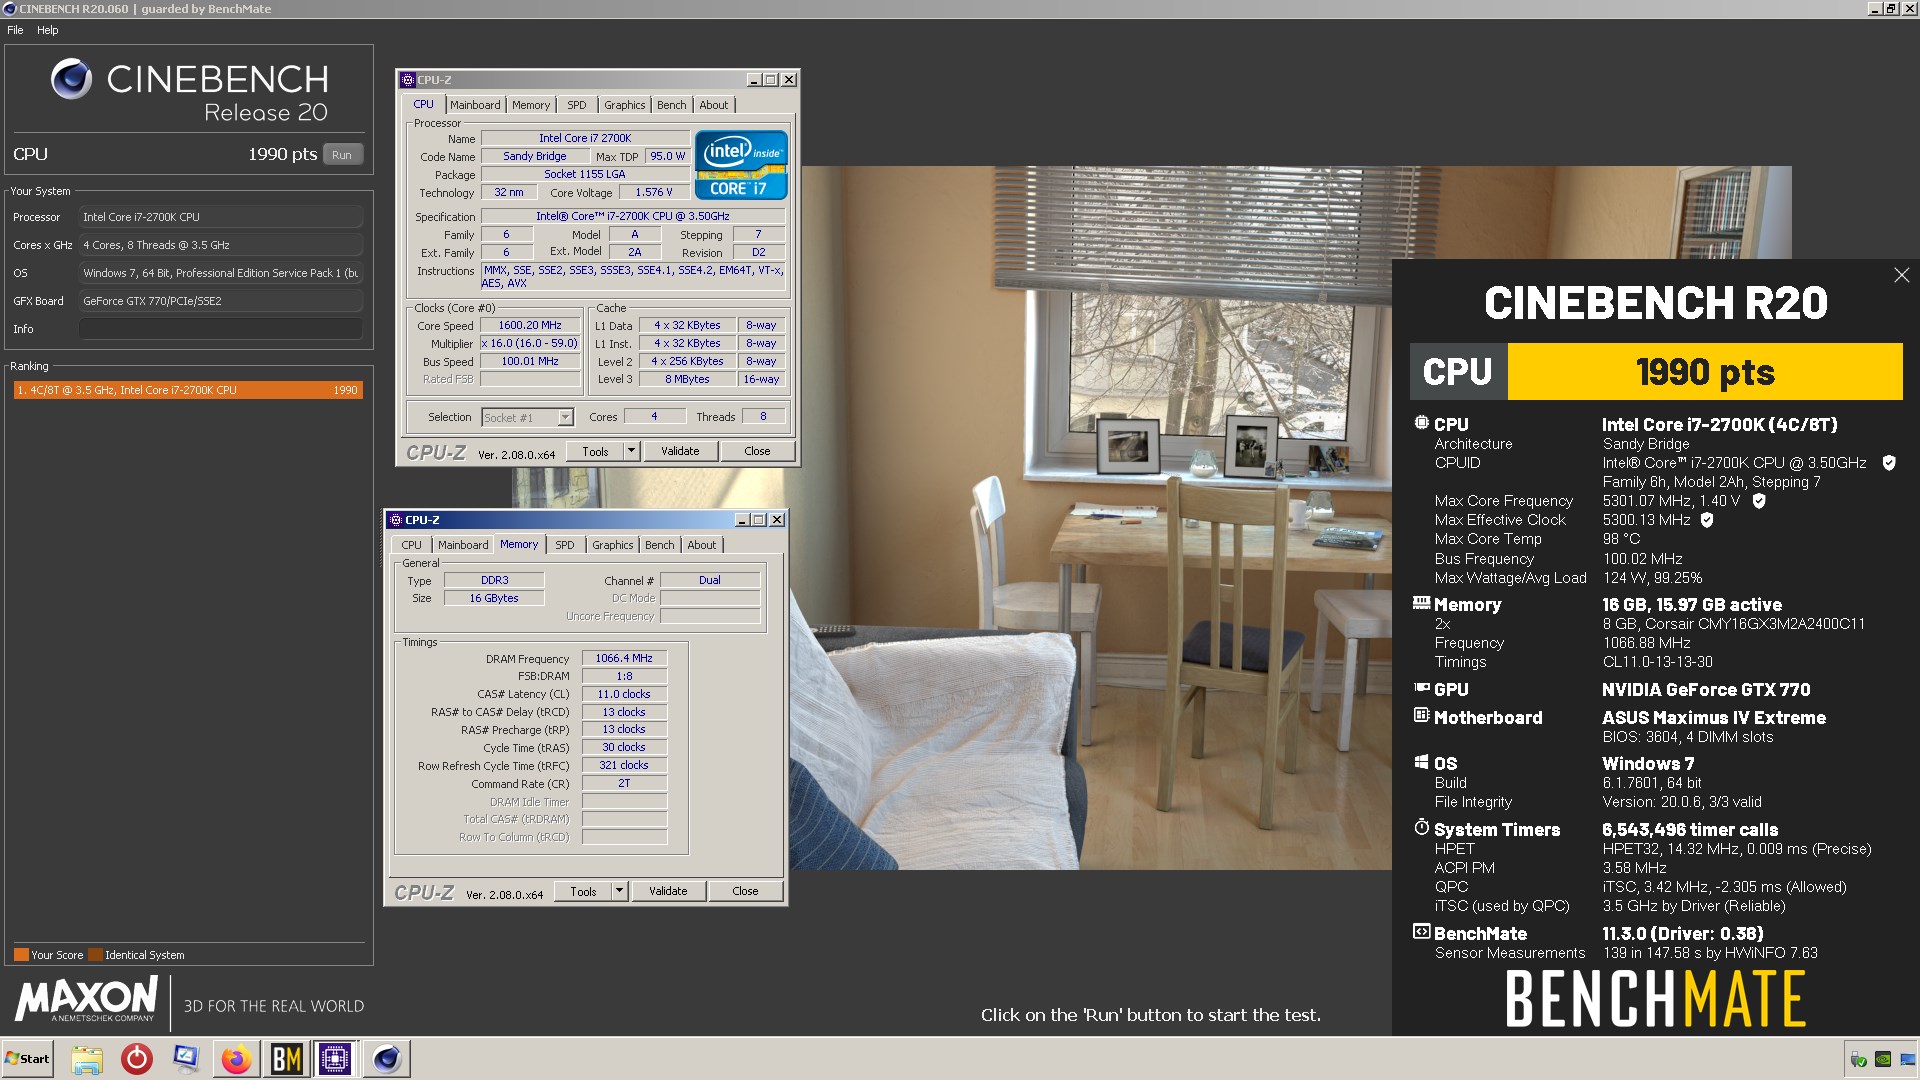Click the BenchMate Memory icon
1920x1080 pixels.
click(1421, 603)
